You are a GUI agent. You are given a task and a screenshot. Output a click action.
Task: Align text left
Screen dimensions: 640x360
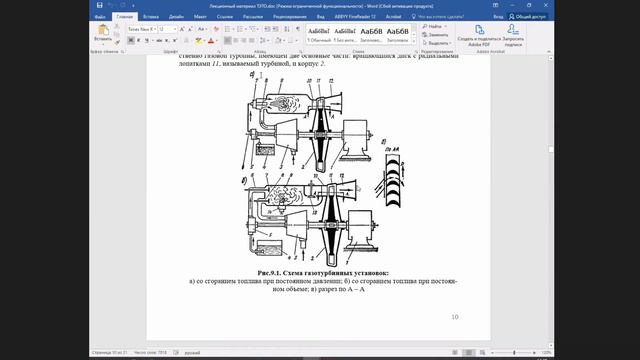(228, 40)
